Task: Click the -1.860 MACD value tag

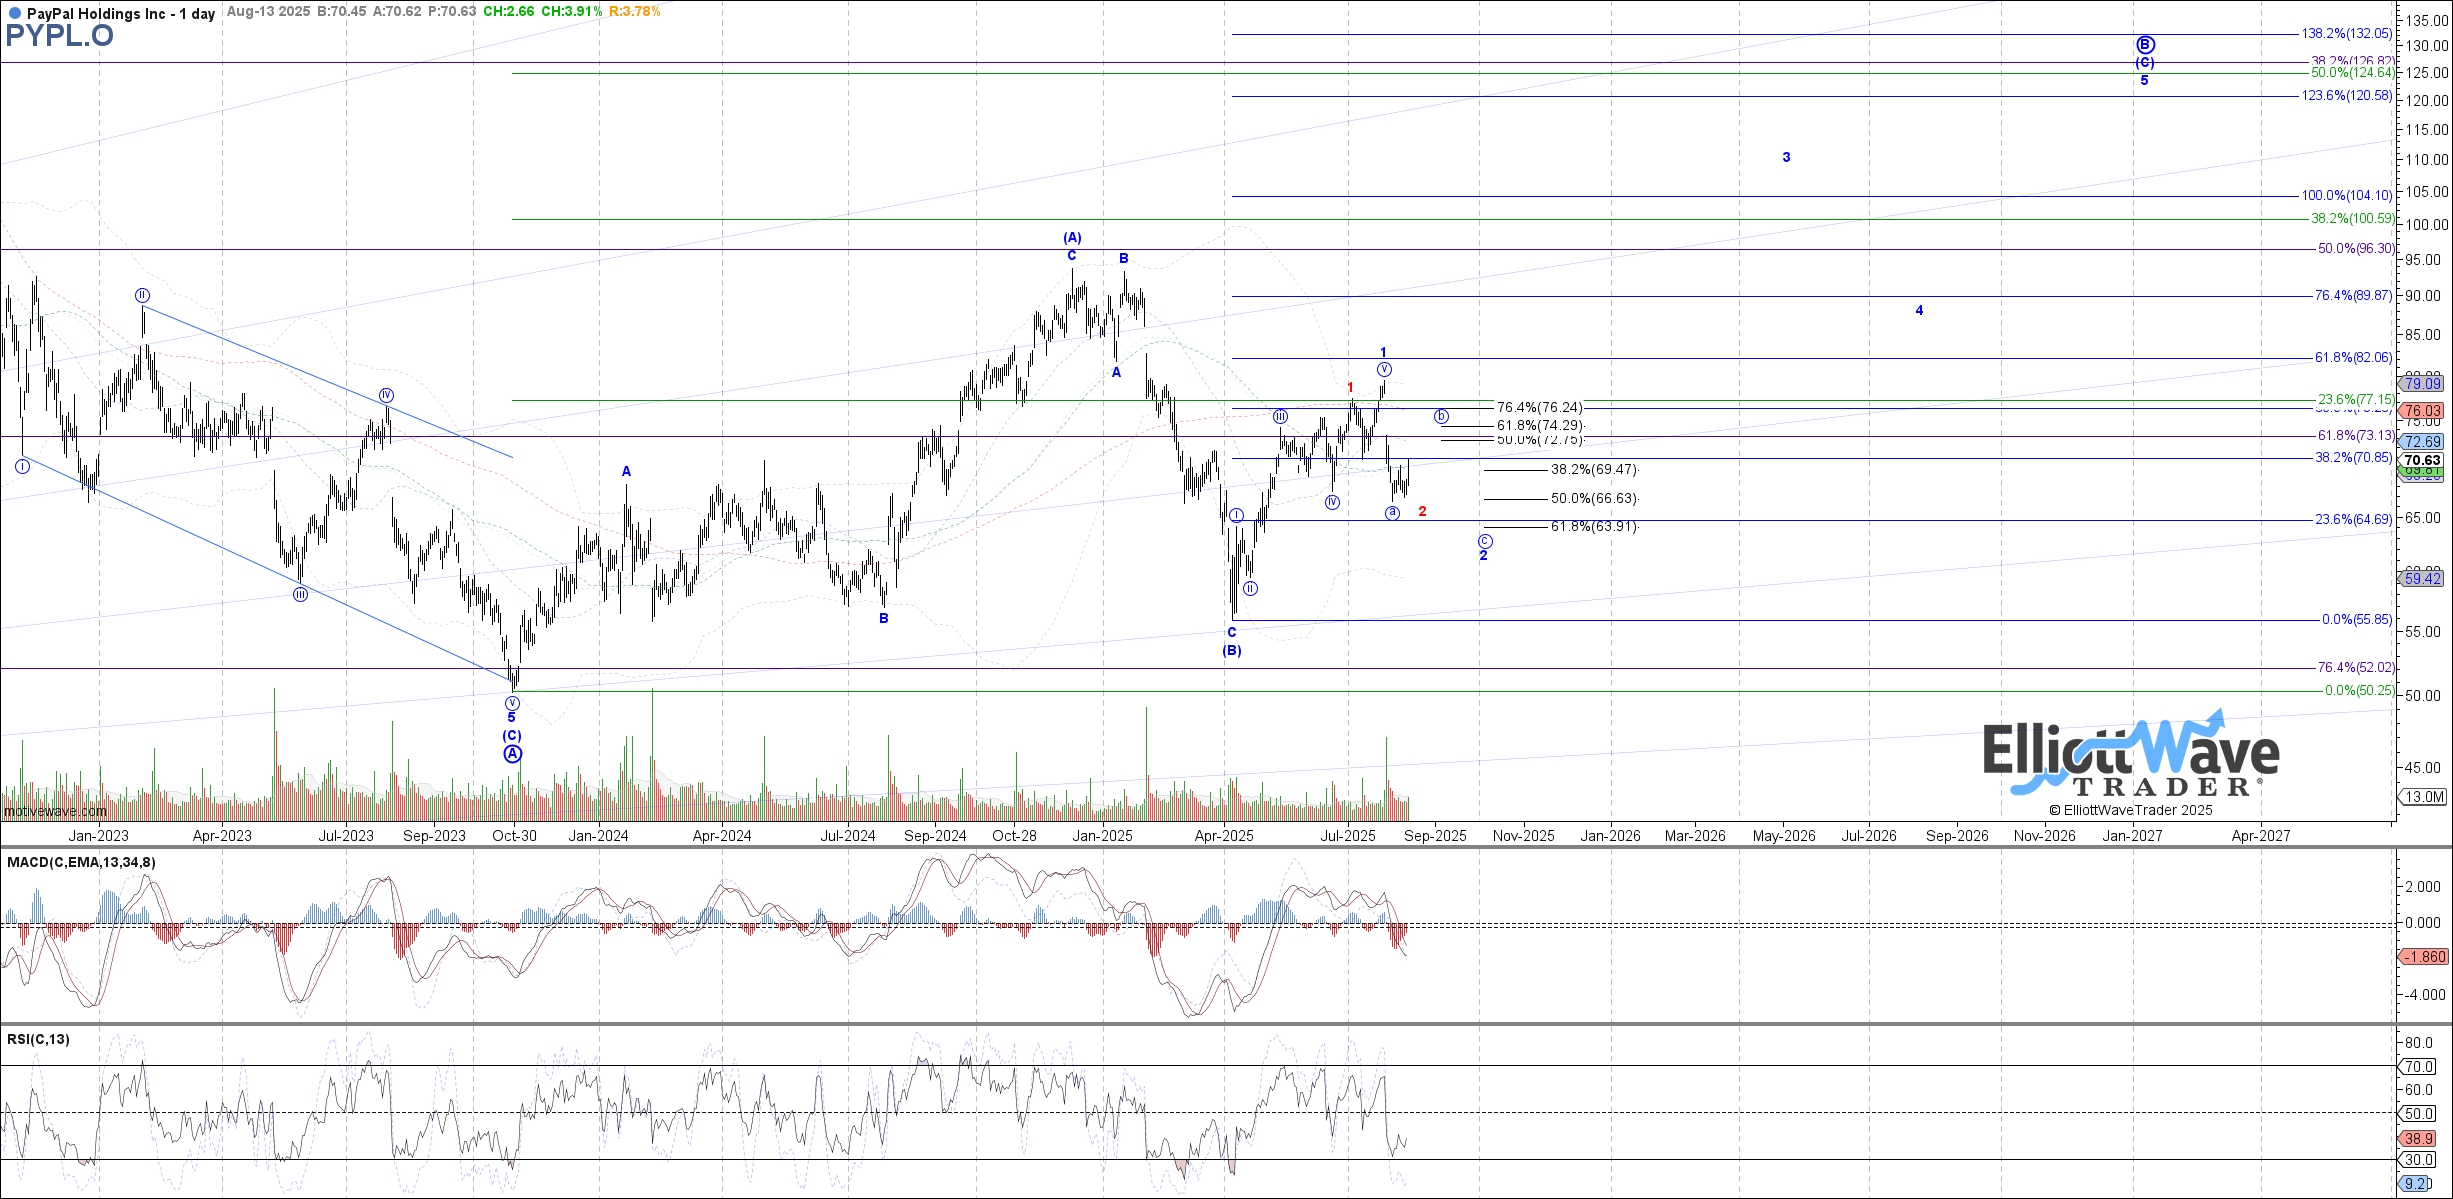Action: point(2425,957)
